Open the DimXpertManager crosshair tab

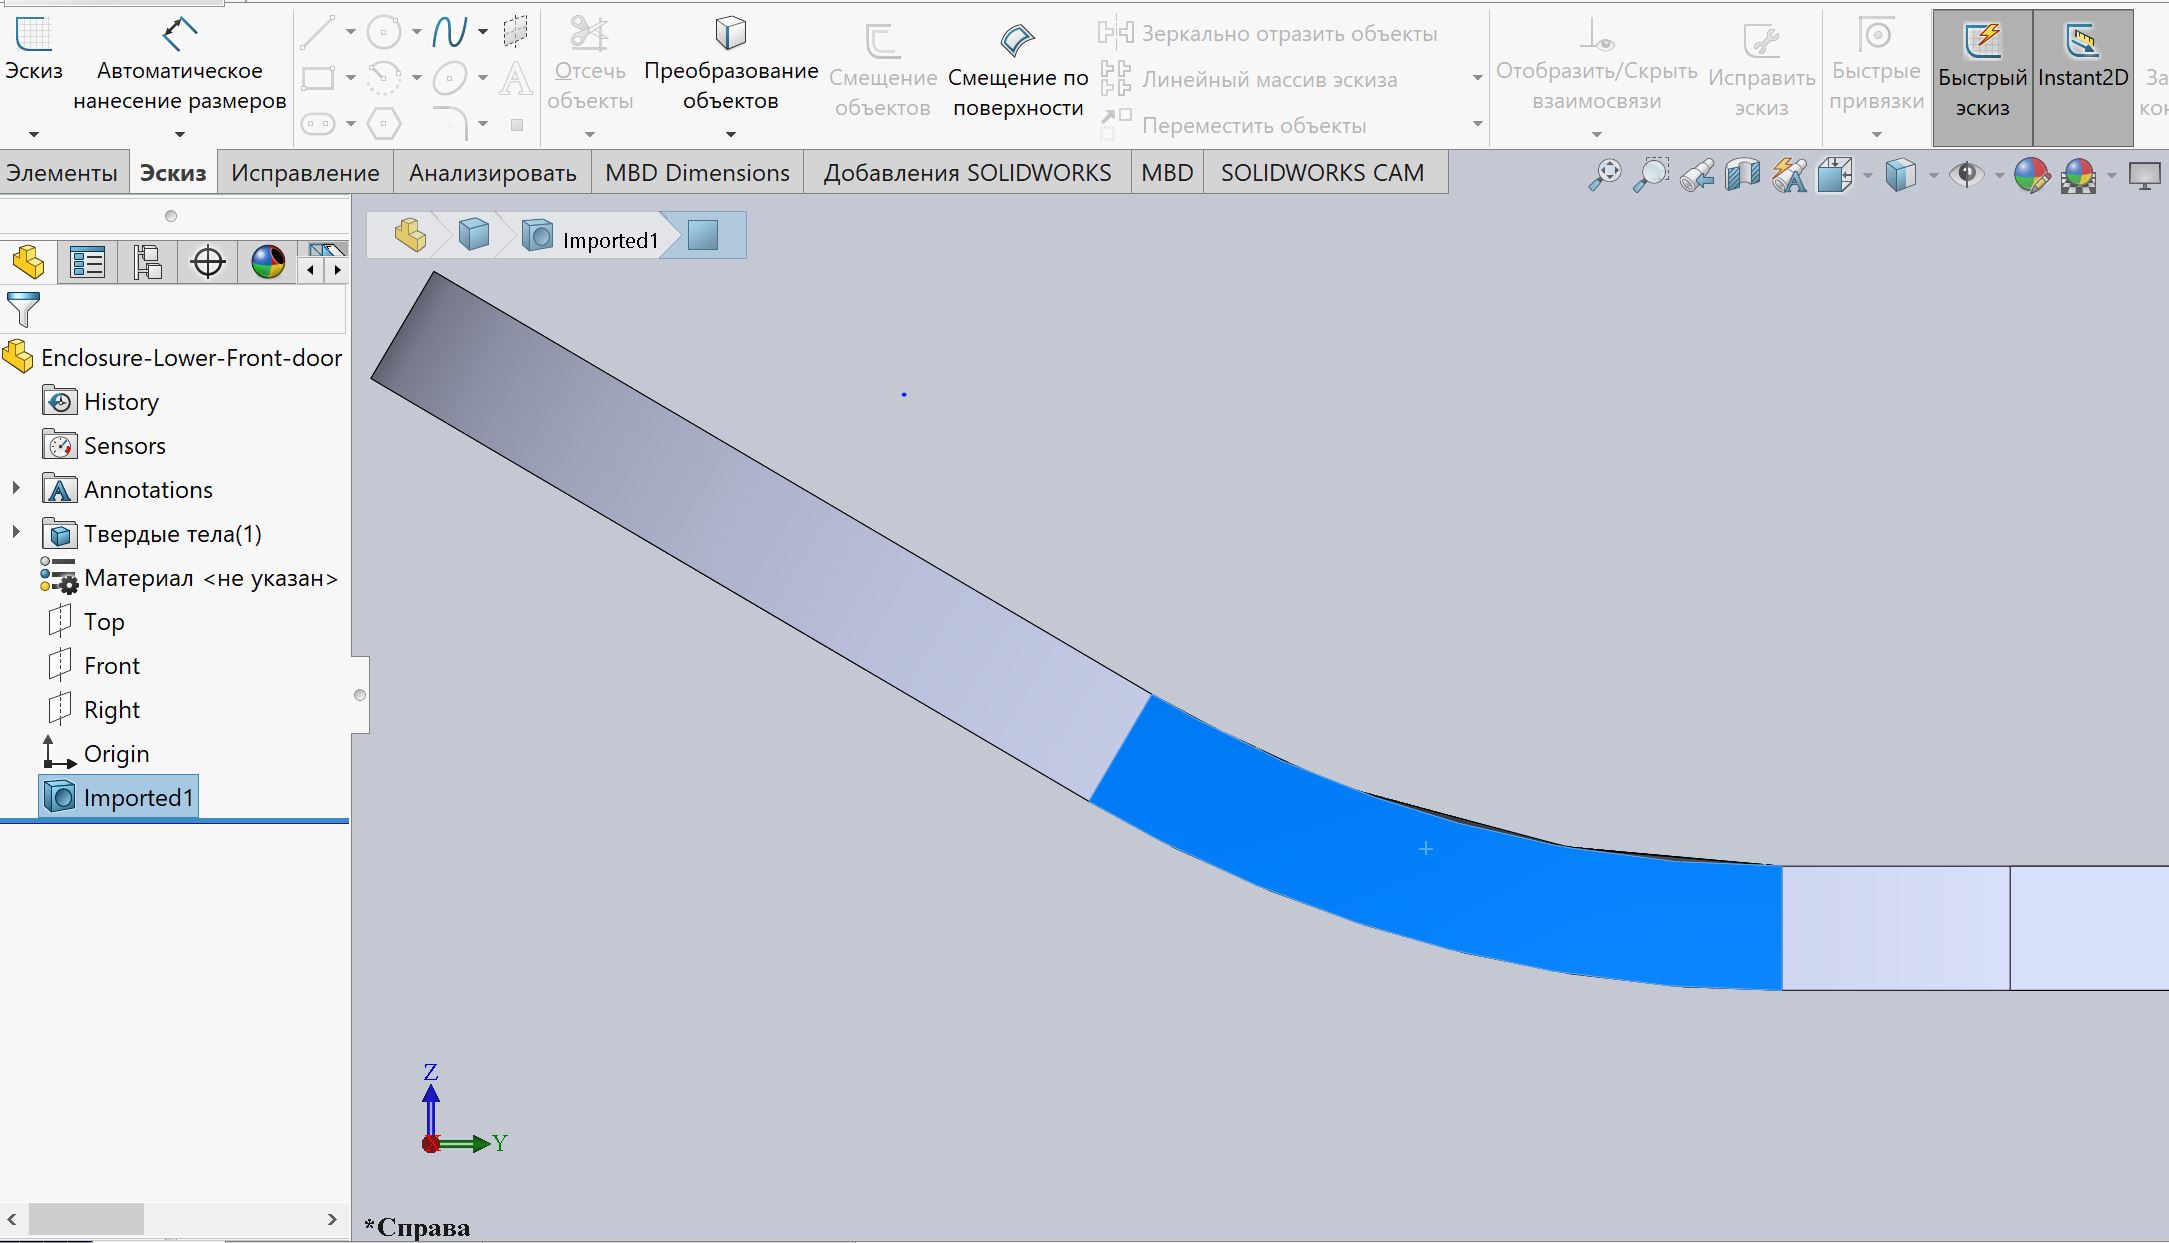coord(208,263)
